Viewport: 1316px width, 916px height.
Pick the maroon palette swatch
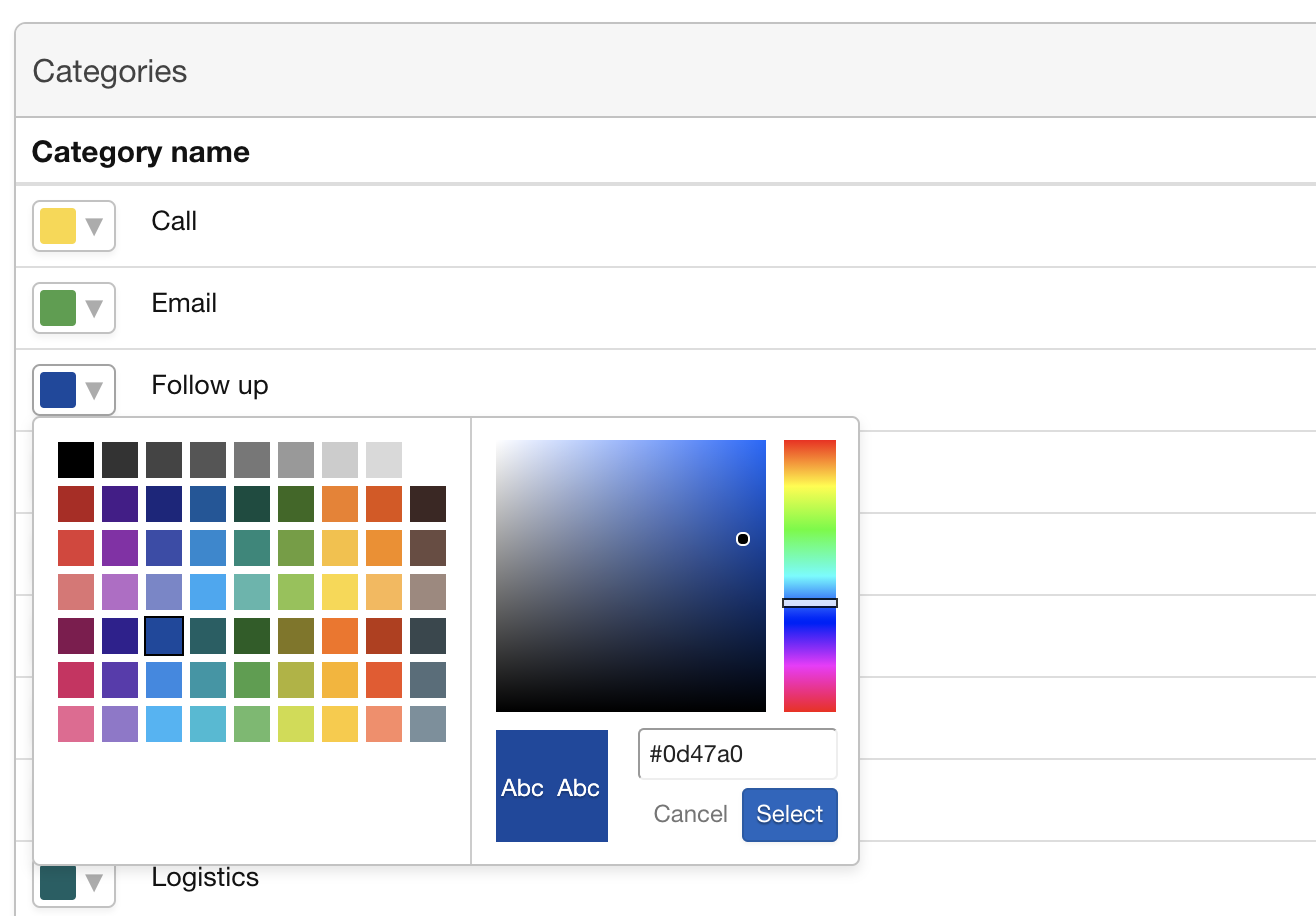pos(76,636)
